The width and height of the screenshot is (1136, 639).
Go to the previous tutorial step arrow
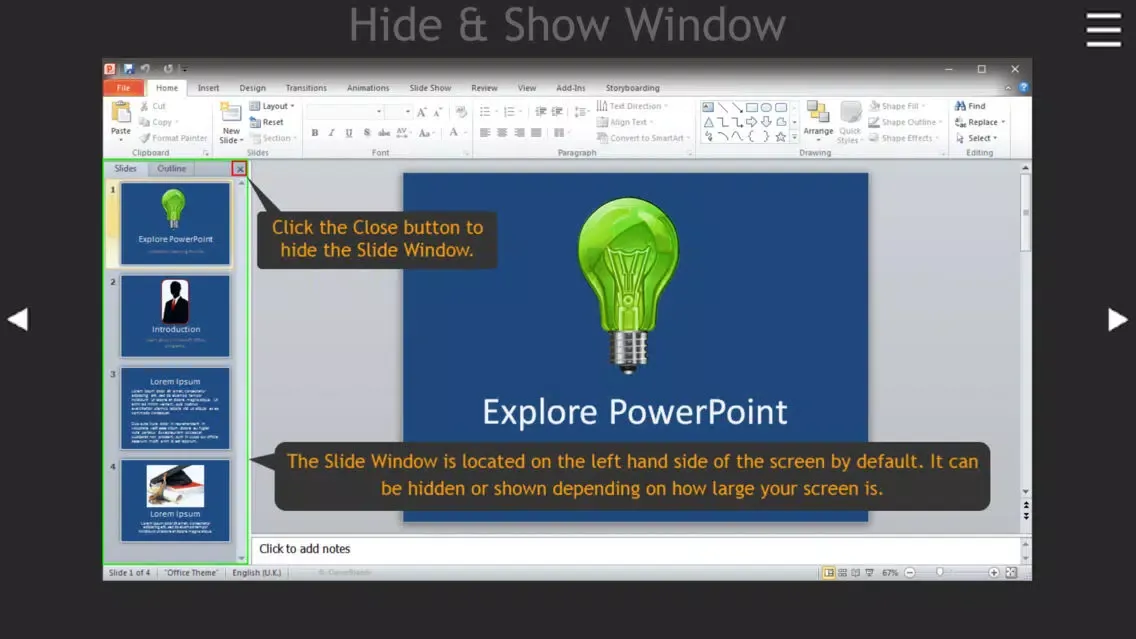click(18, 320)
